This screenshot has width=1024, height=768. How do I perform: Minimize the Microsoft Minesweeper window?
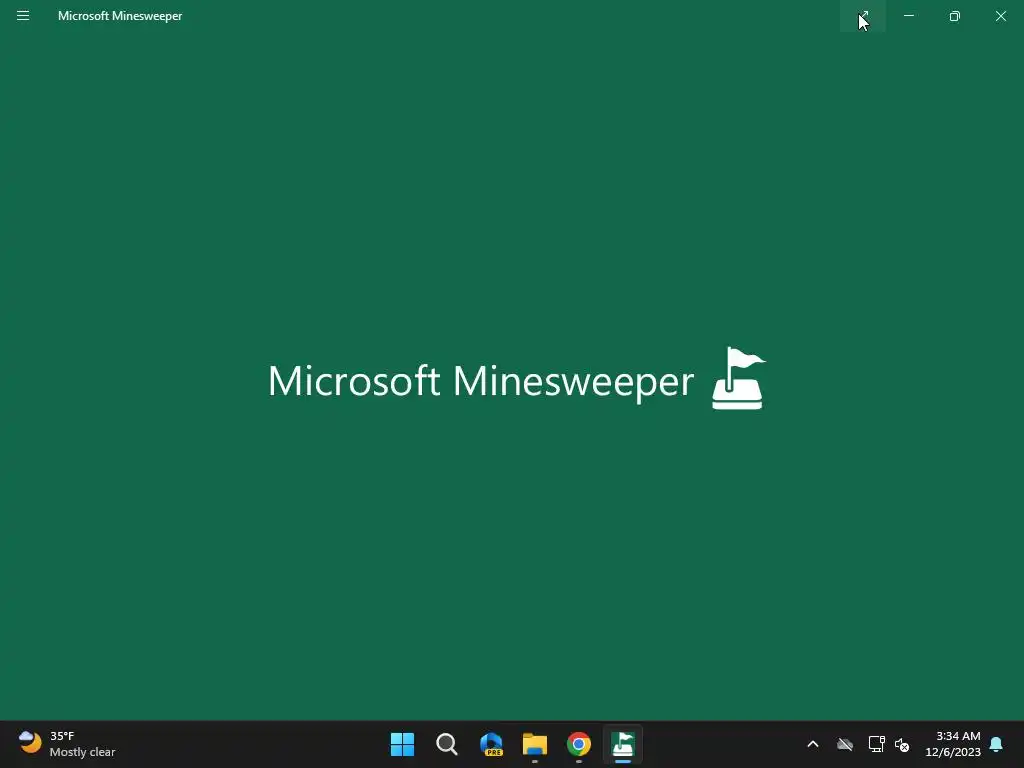pos(908,16)
